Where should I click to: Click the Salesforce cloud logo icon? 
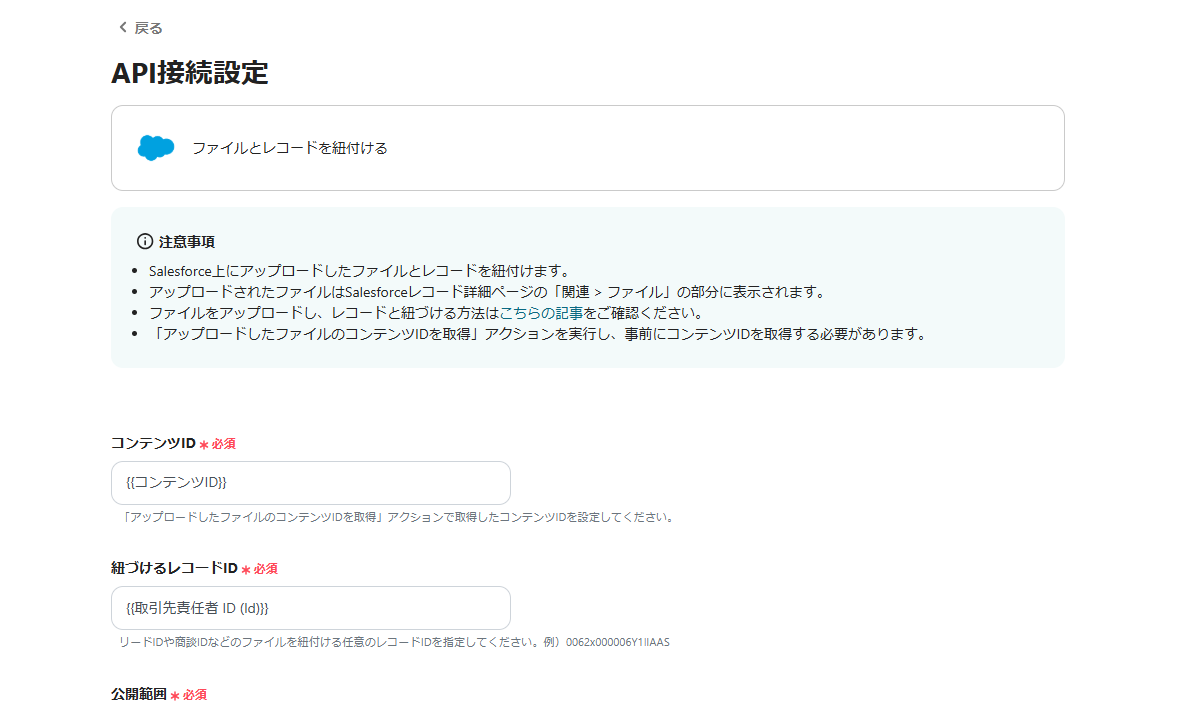[156, 148]
